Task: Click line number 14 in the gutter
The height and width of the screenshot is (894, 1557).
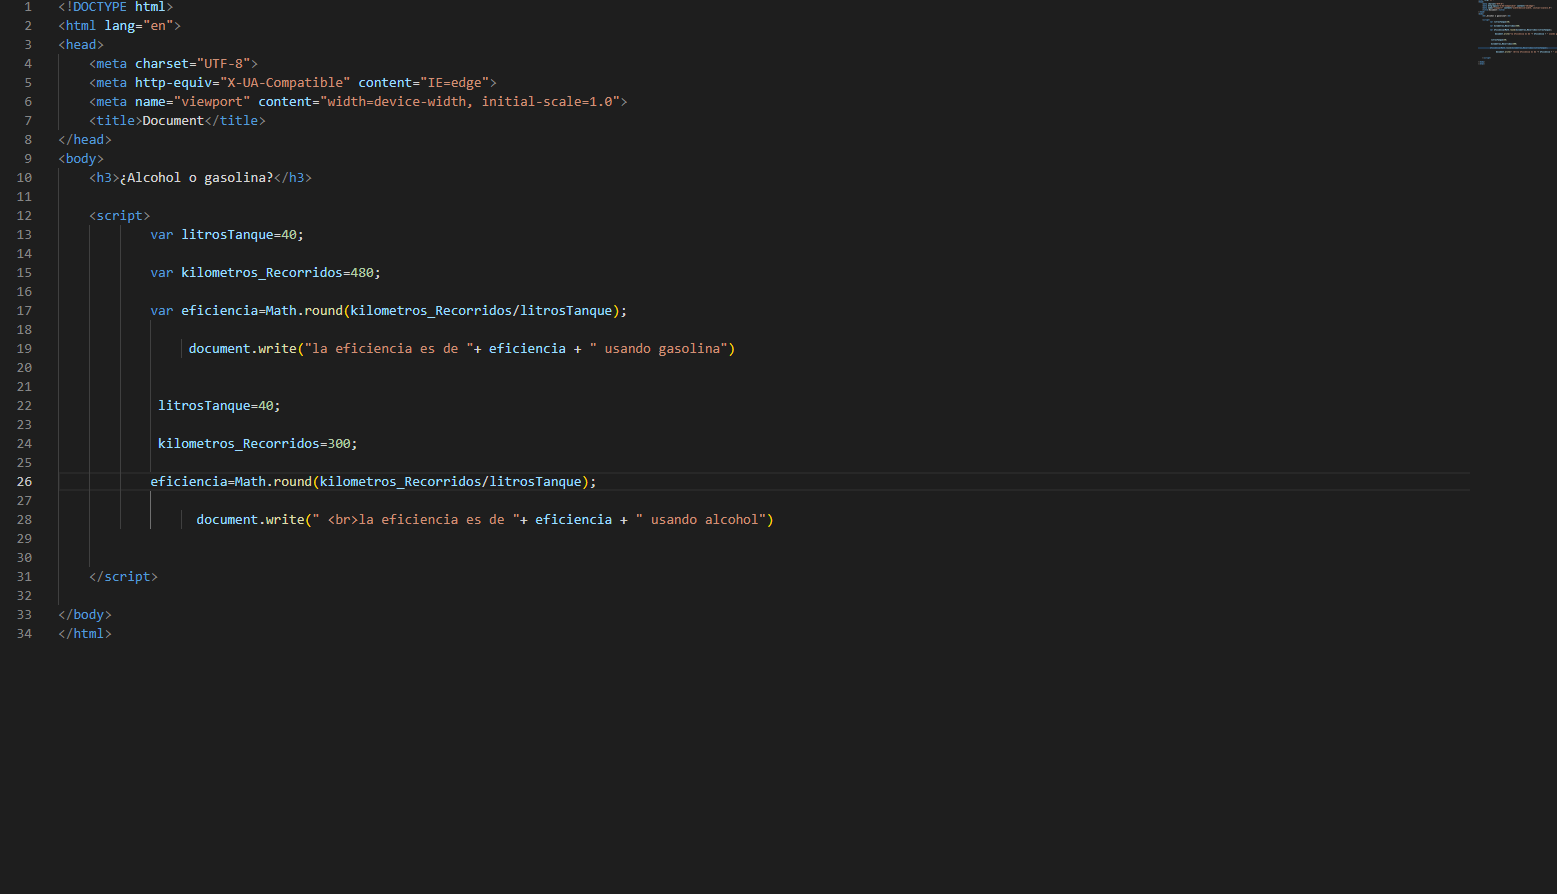Action: tap(24, 254)
